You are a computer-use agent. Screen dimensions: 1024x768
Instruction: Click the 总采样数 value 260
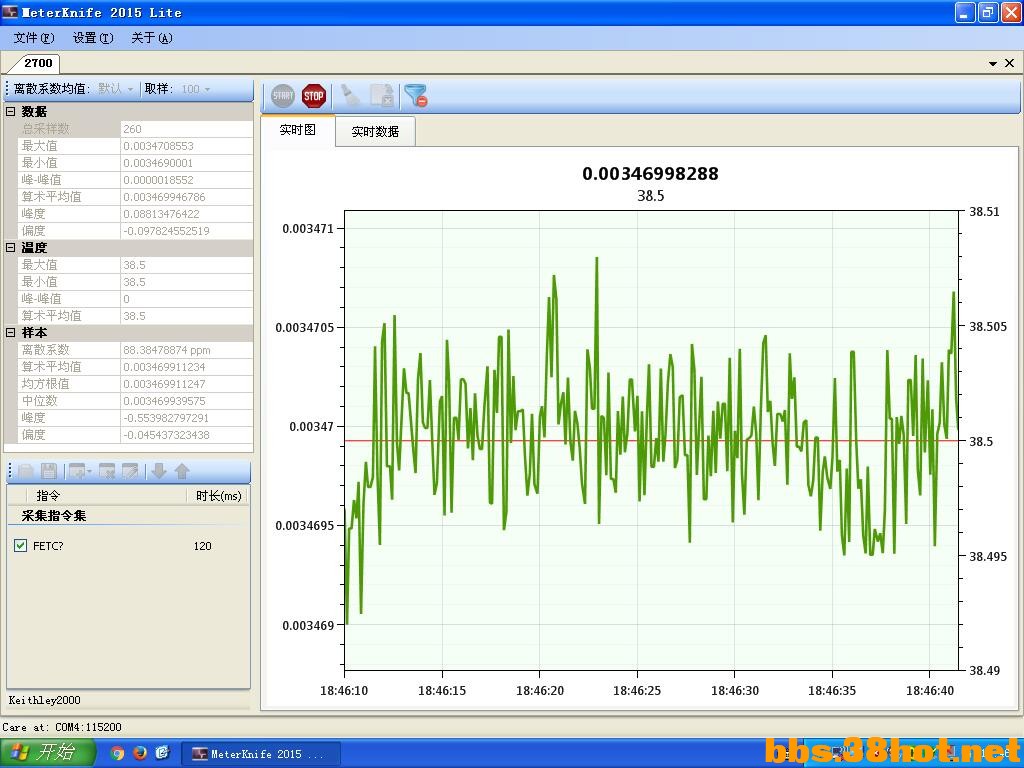(x=186, y=129)
